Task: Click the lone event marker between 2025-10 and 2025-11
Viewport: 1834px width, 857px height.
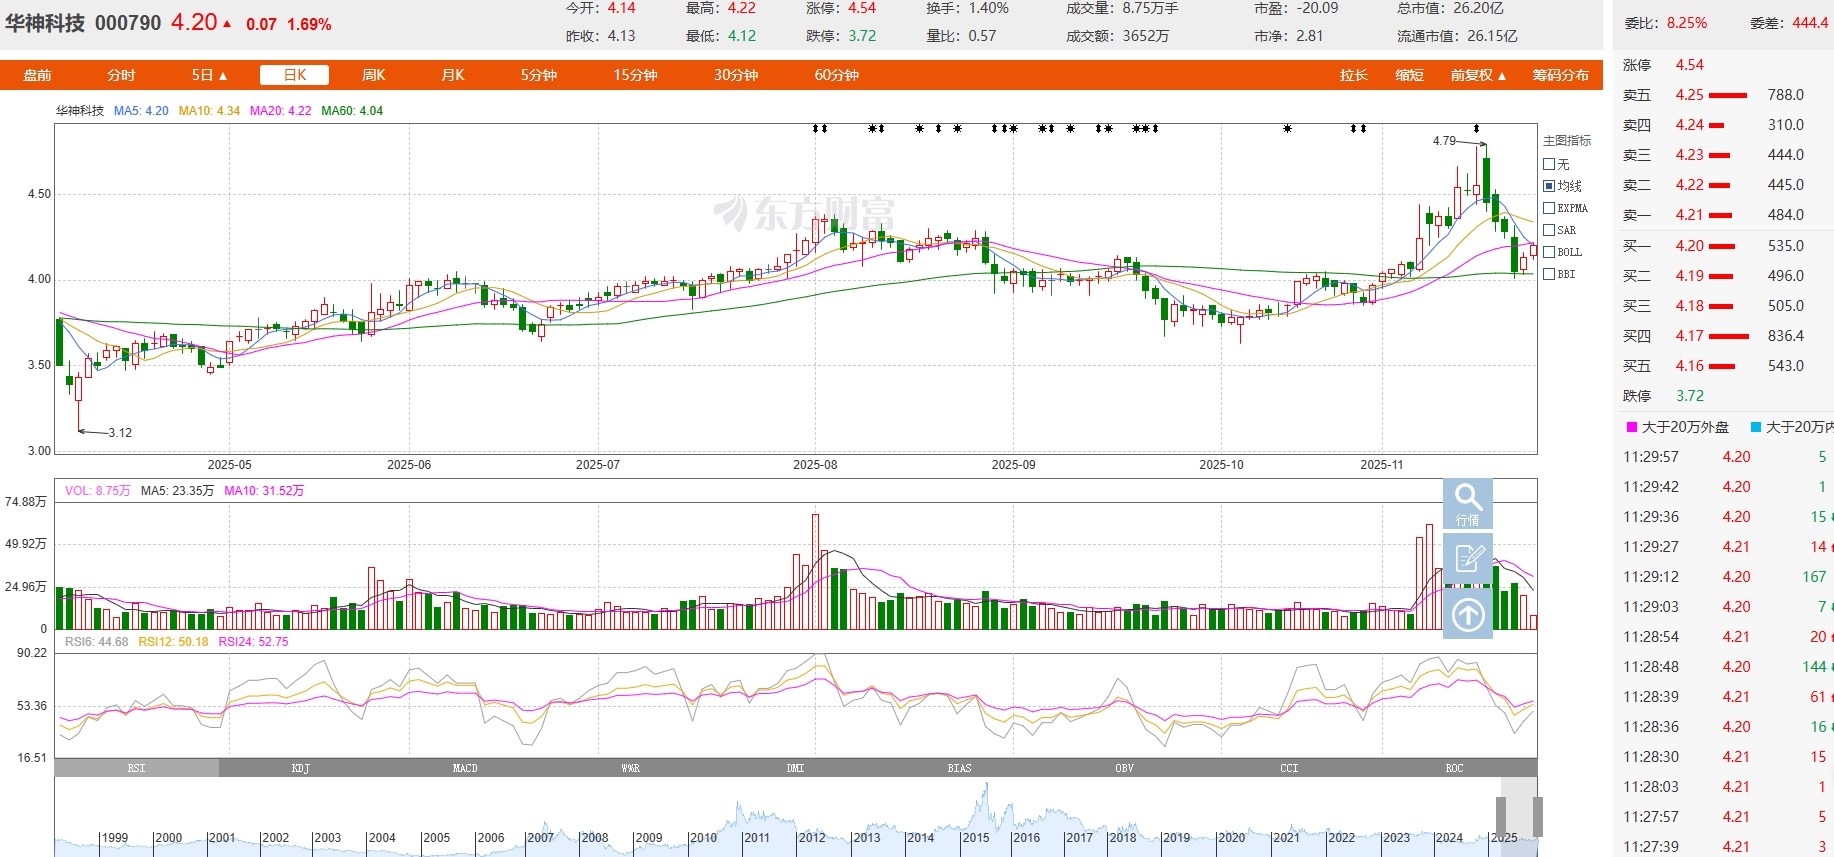Action: [1287, 128]
